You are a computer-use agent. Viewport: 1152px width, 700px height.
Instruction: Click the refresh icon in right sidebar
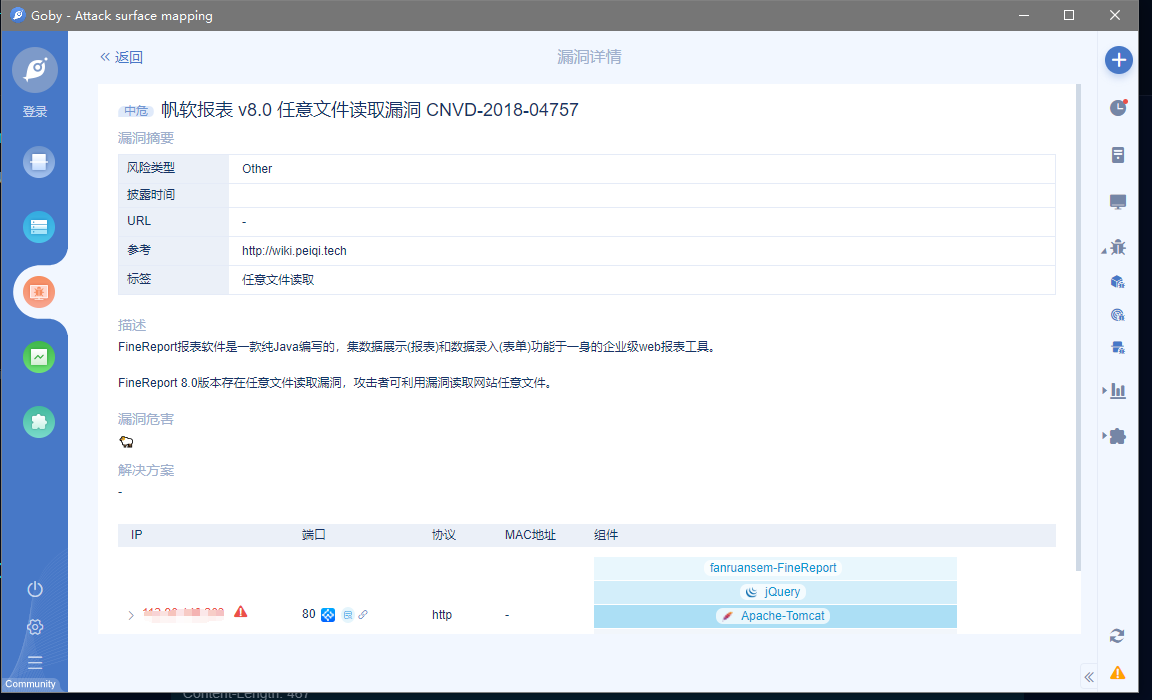(1117, 636)
